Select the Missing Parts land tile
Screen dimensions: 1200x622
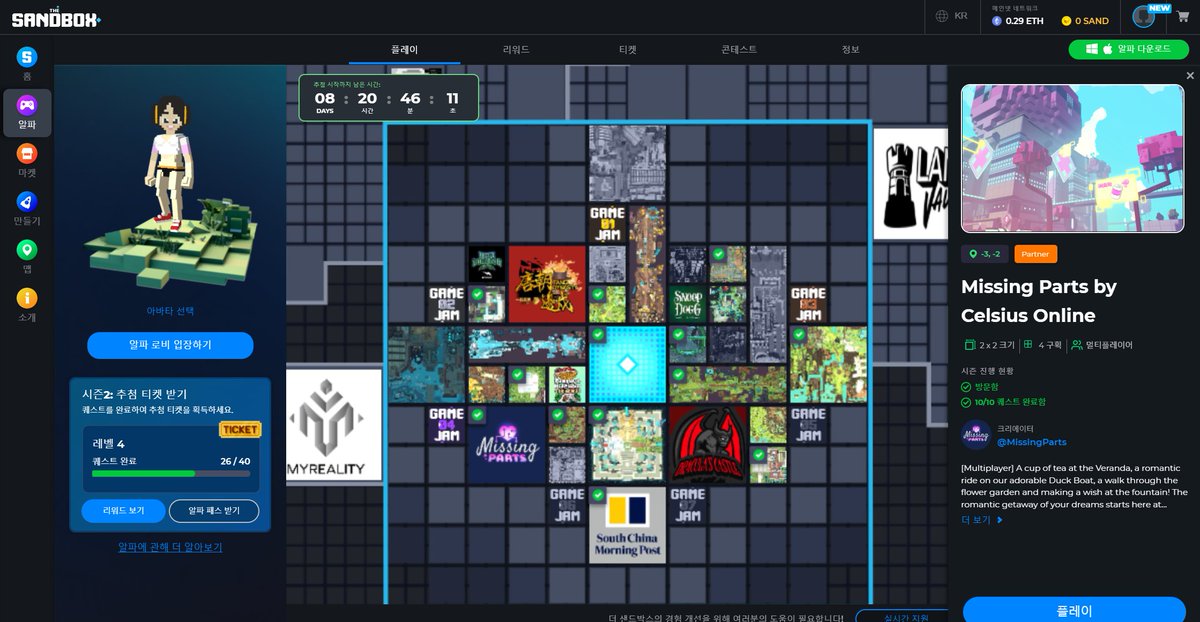(507, 445)
